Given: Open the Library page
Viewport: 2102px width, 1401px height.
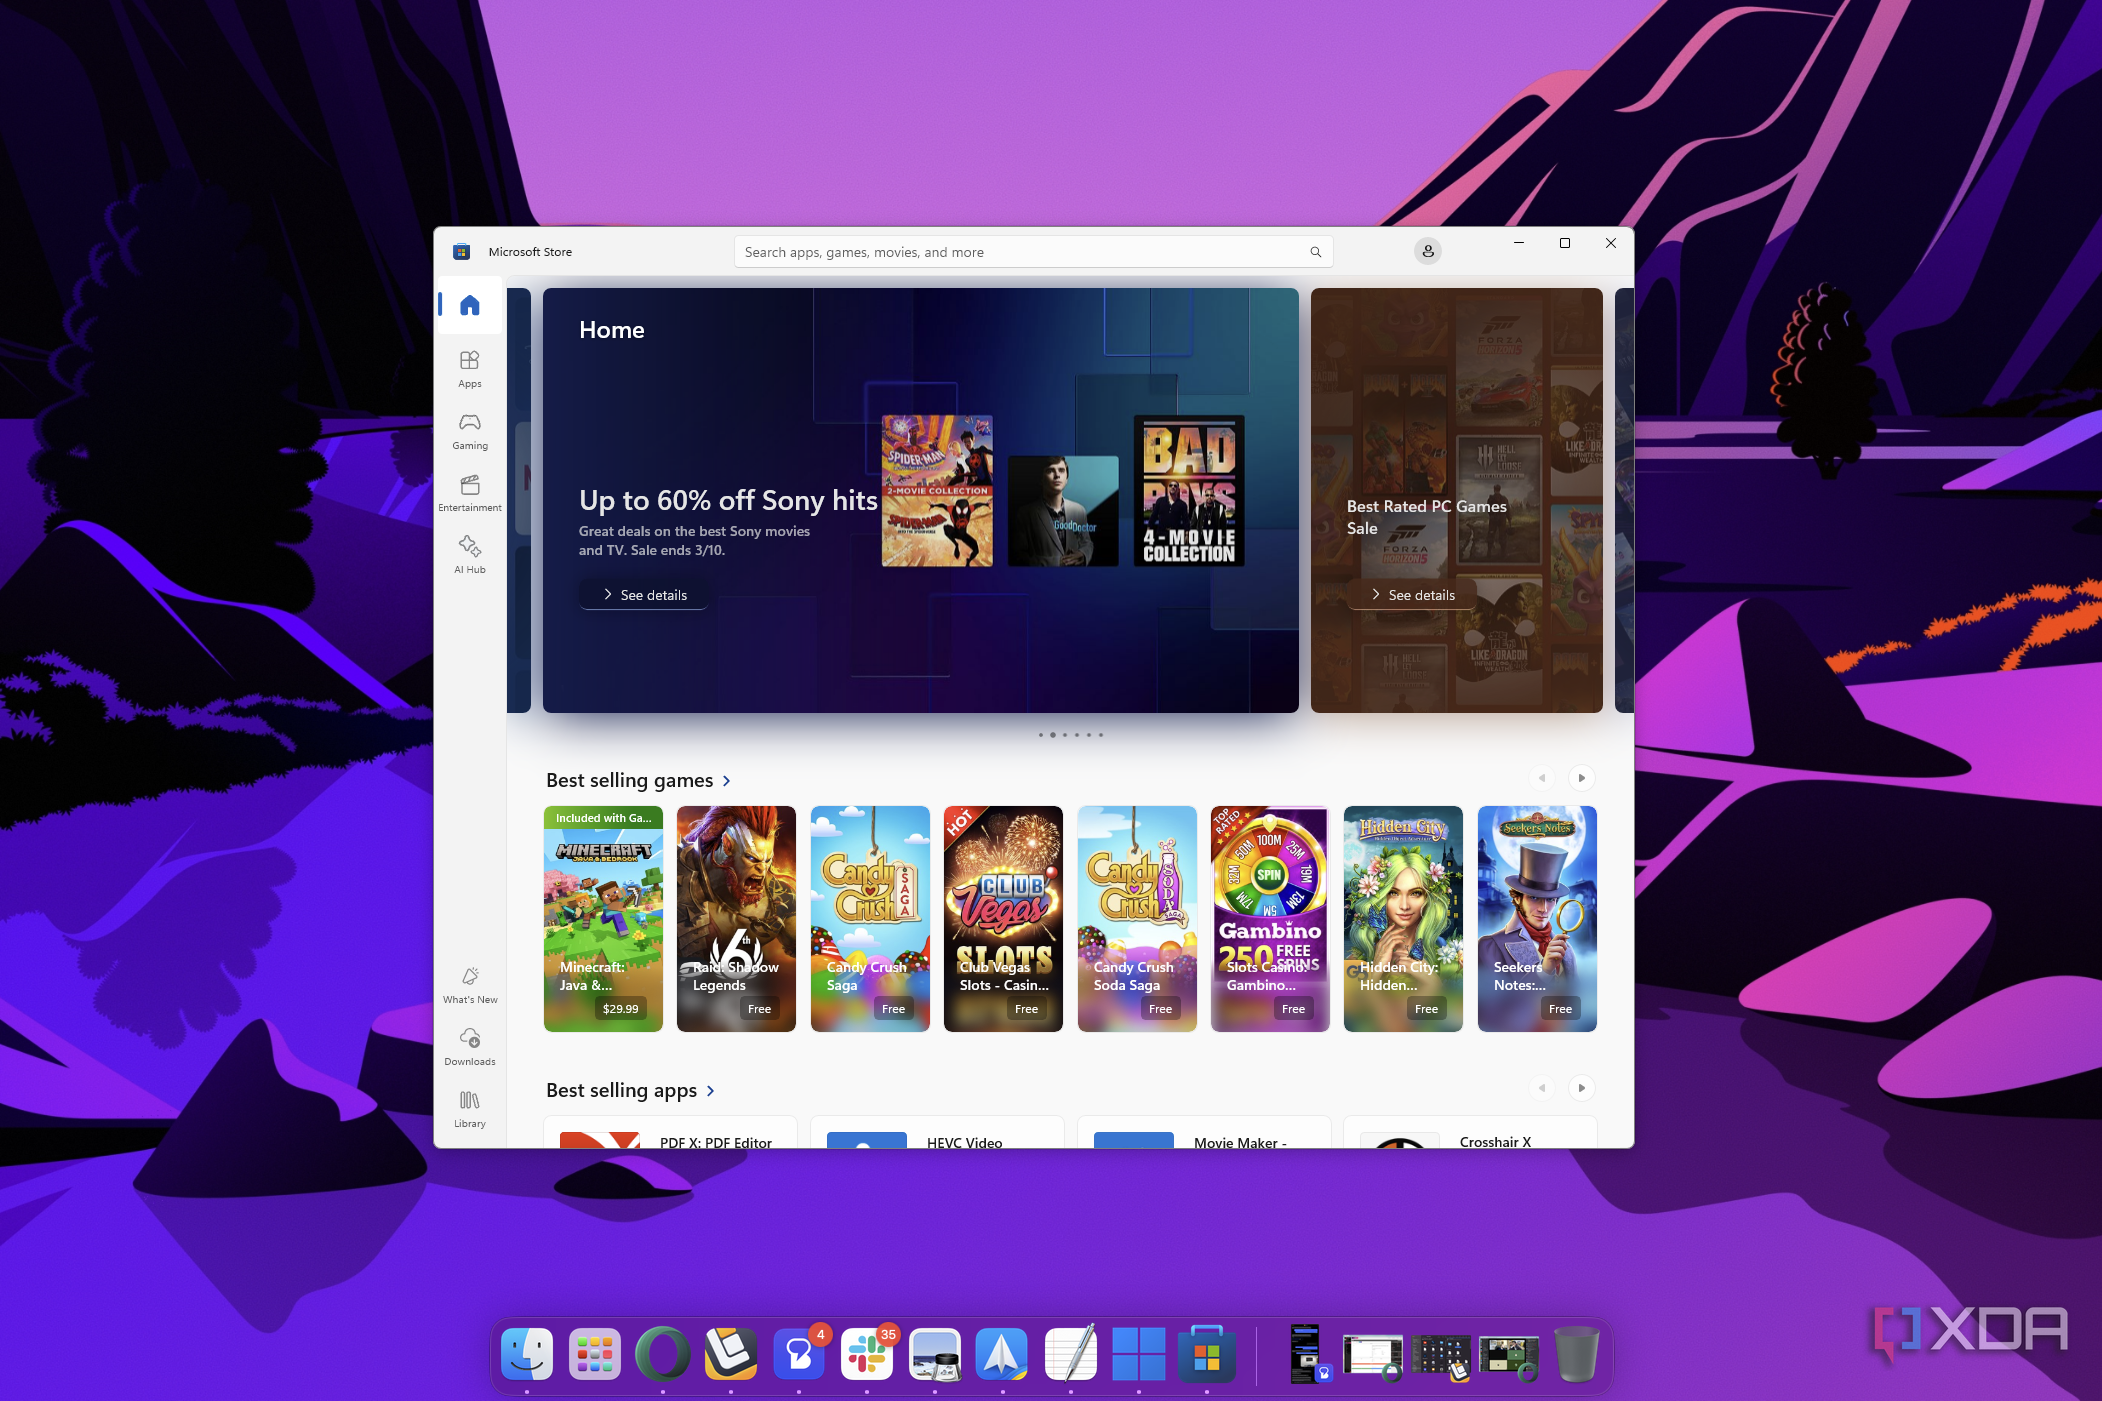Looking at the screenshot, I should coord(470,1109).
